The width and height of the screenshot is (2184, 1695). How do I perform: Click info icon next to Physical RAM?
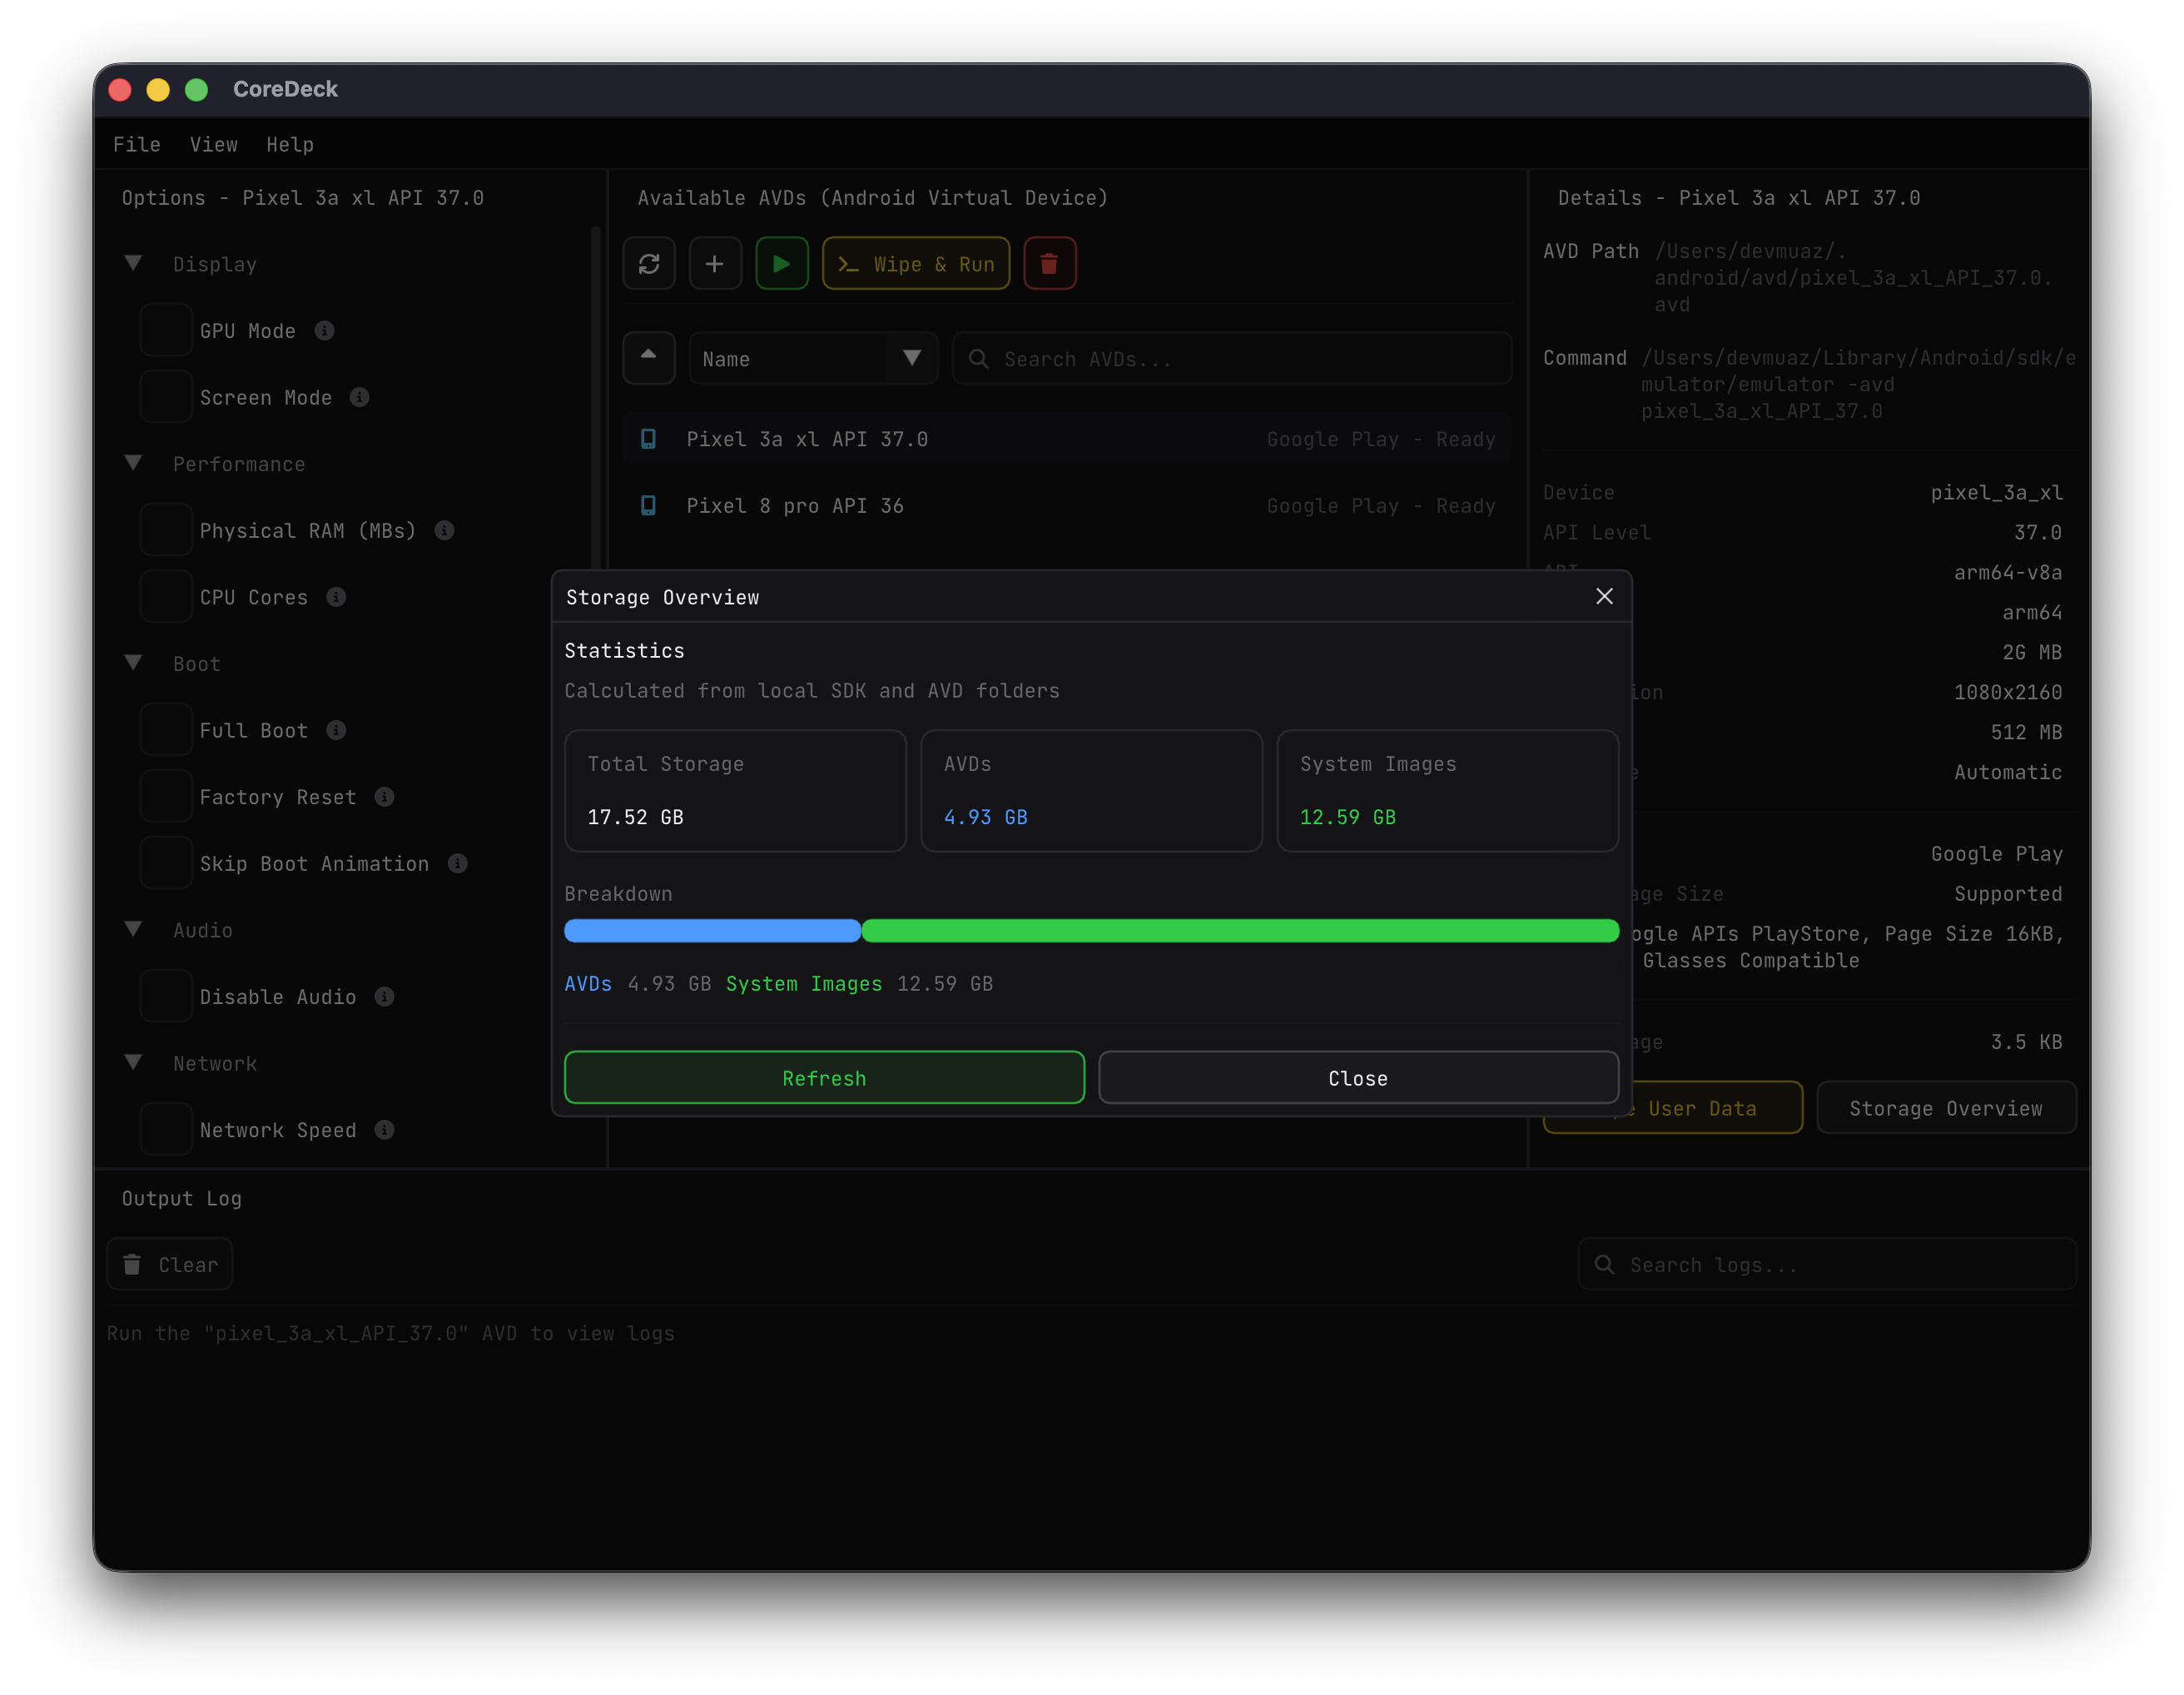[x=445, y=531]
